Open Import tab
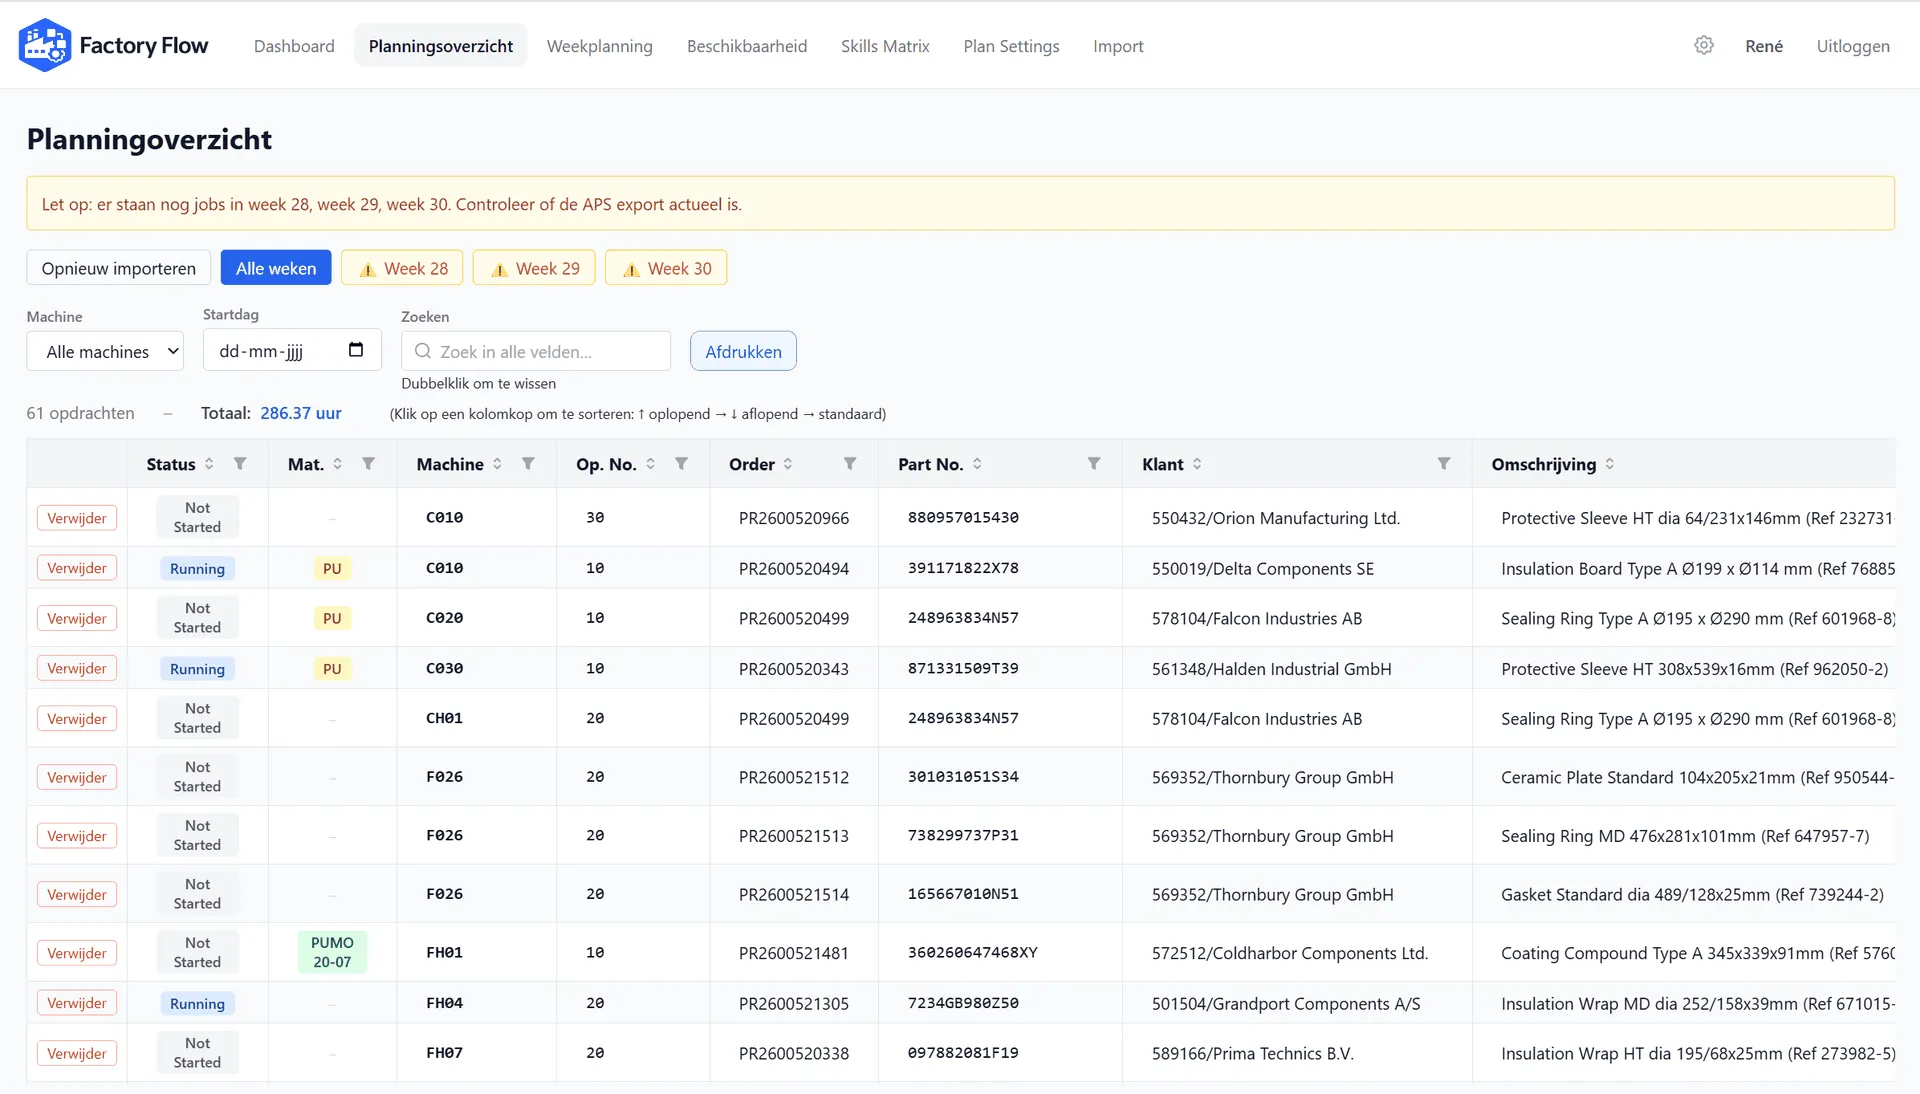This screenshot has width=1920, height=1094. (x=1118, y=46)
